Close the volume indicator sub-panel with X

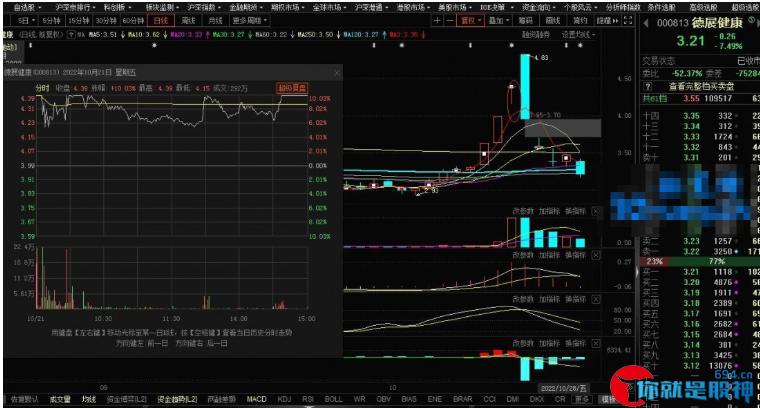coord(596,211)
